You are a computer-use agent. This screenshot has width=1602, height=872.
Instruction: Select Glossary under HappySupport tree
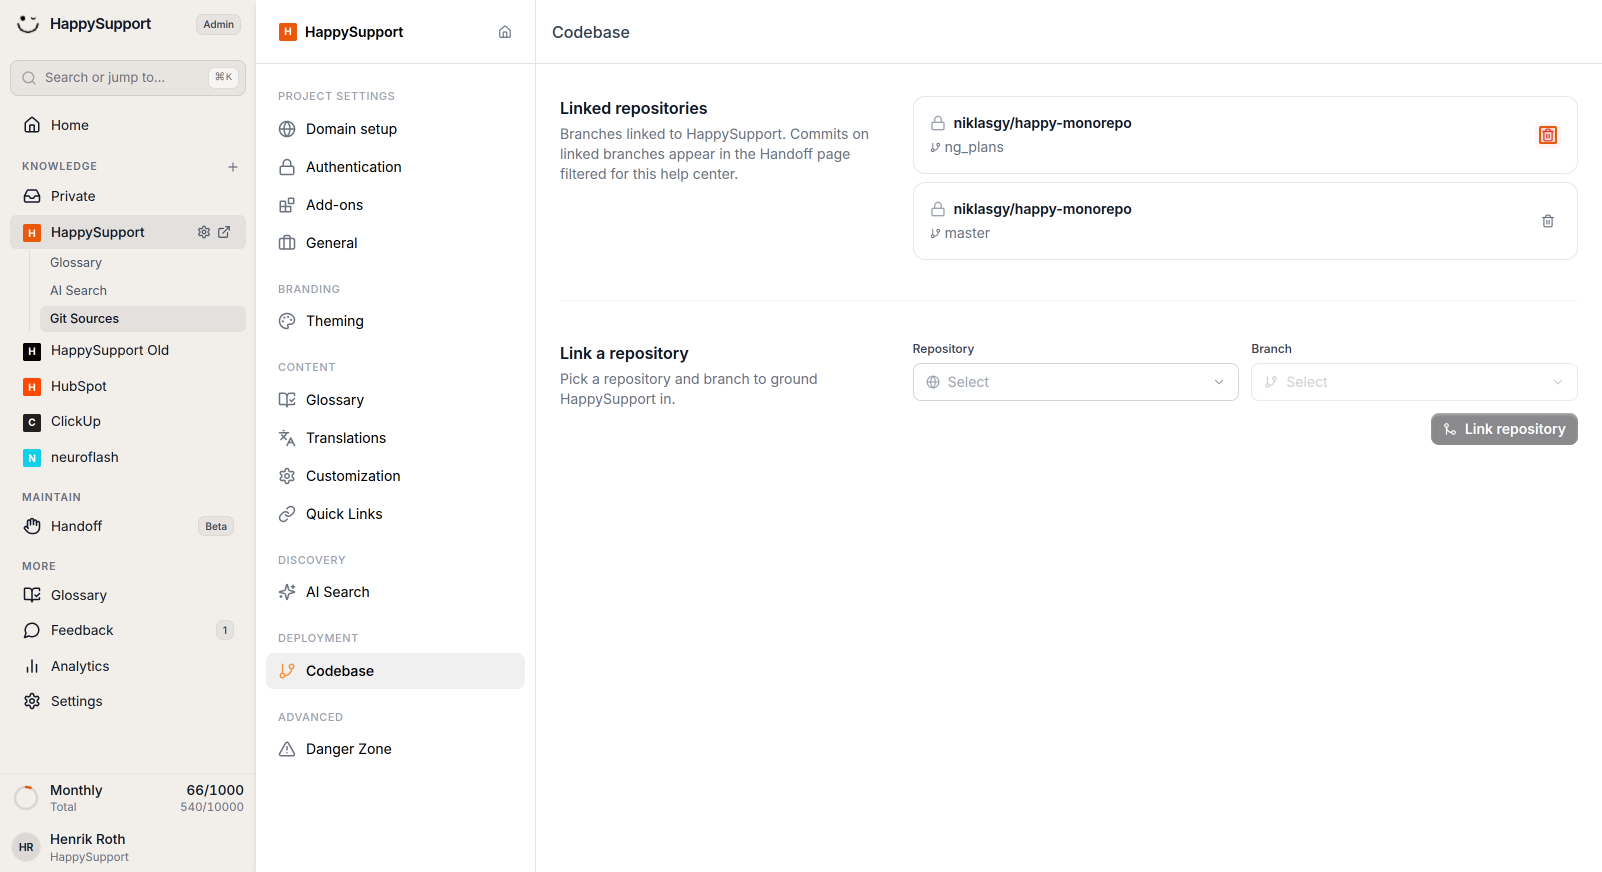click(143, 263)
